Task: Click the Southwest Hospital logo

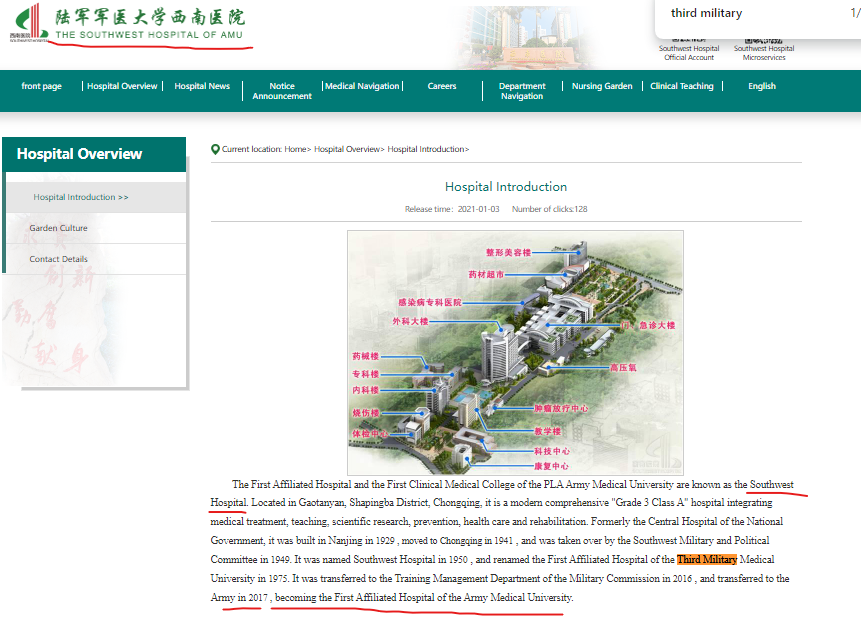Action: click(30, 23)
